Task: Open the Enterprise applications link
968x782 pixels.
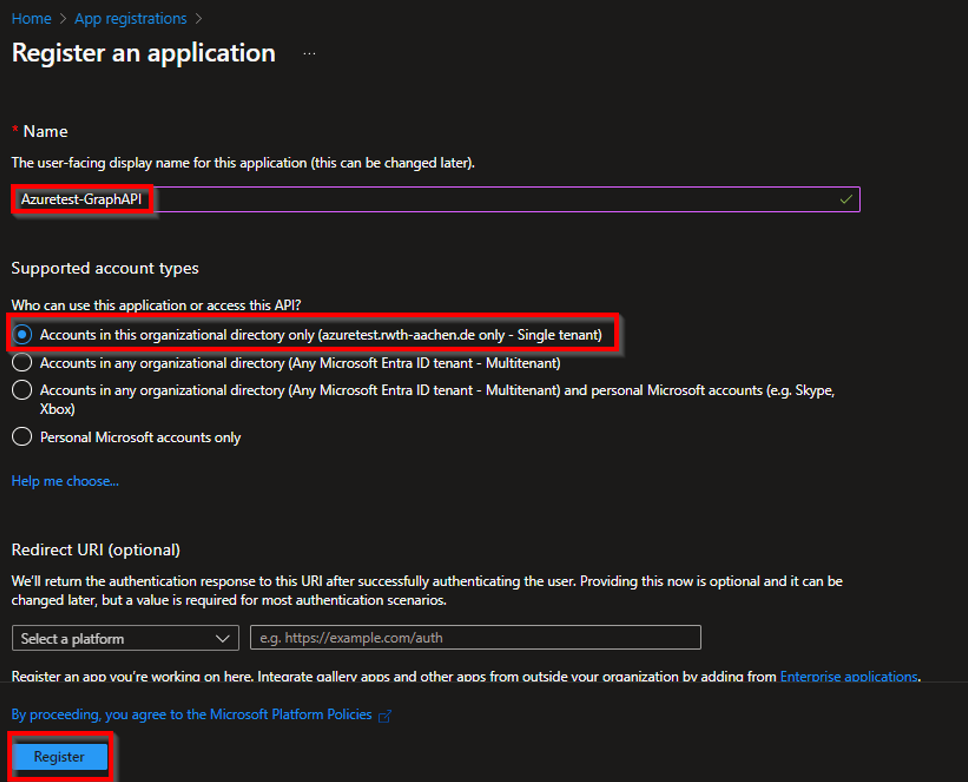Action: (848, 676)
